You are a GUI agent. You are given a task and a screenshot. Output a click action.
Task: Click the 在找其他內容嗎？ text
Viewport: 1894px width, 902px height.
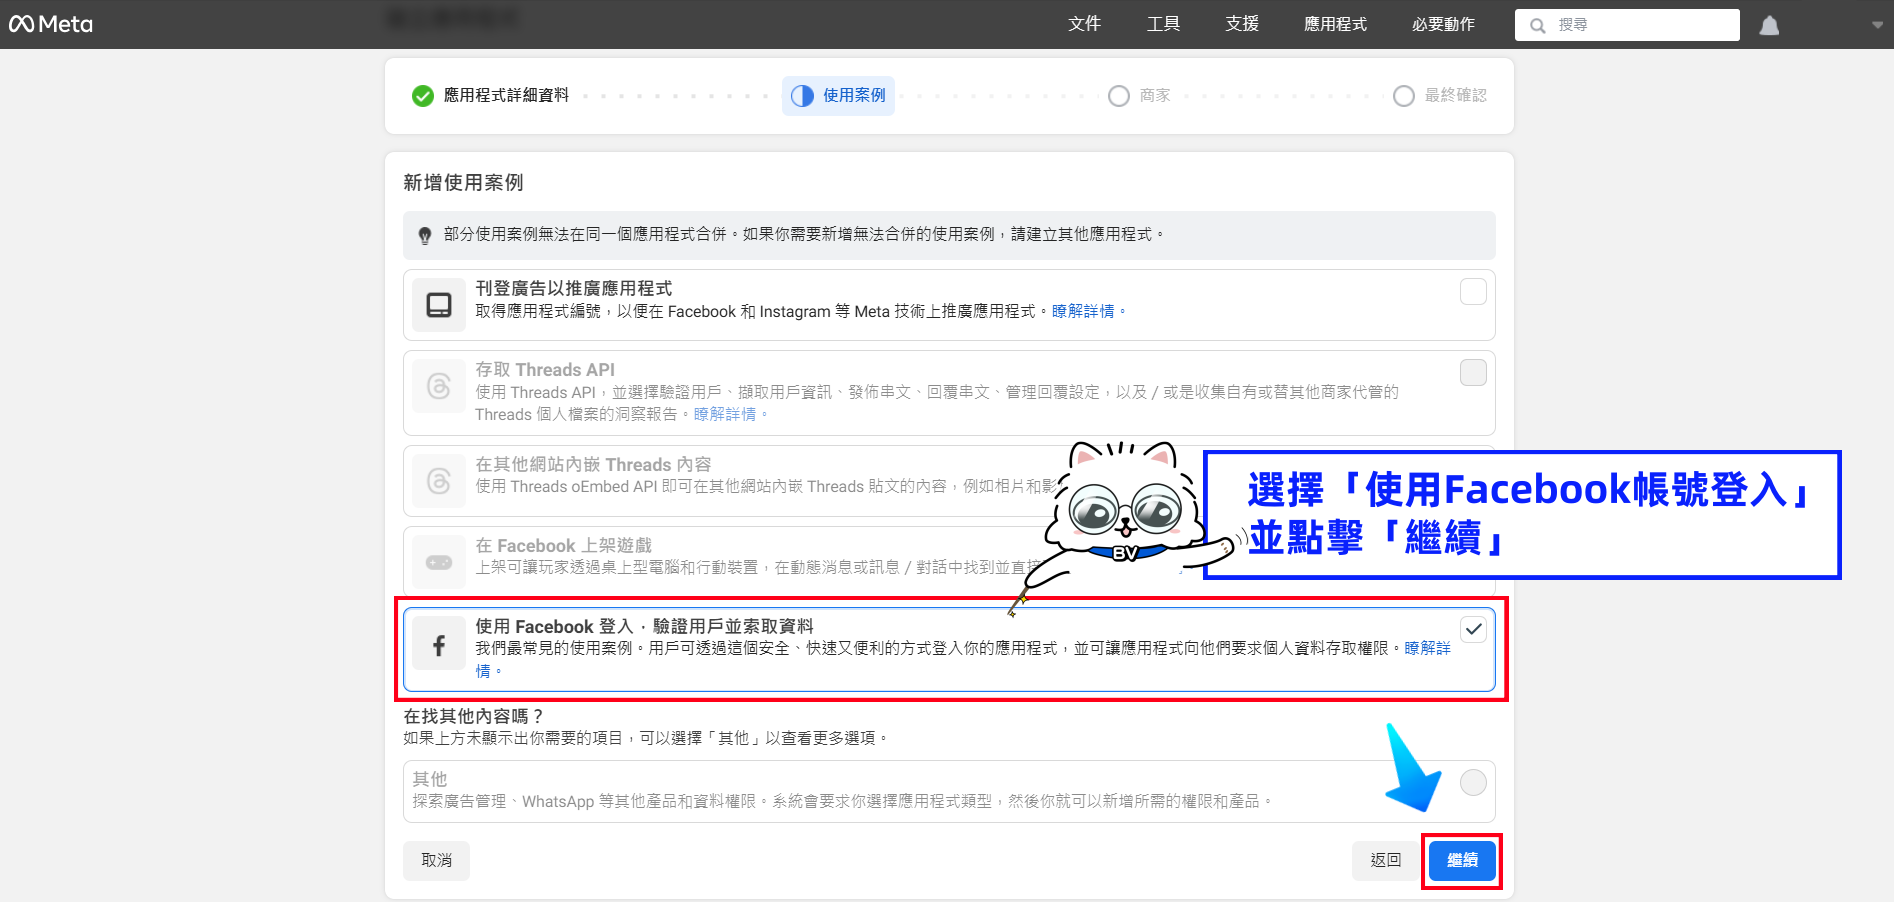(x=473, y=716)
